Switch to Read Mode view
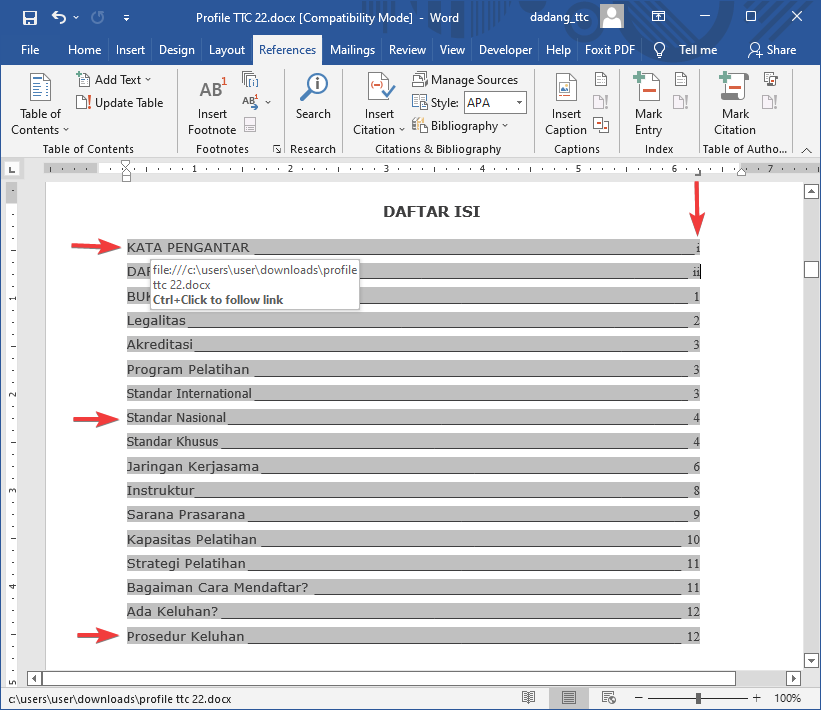 click(x=529, y=698)
